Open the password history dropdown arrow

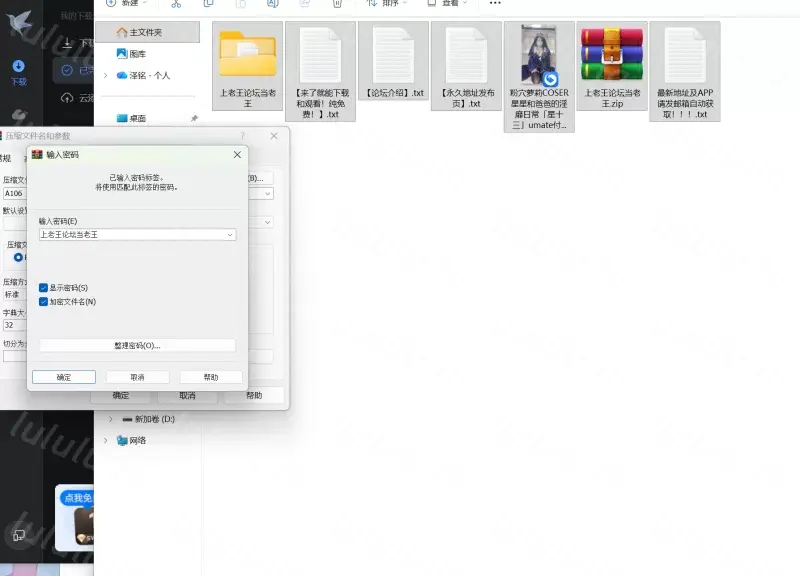click(230, 235)
